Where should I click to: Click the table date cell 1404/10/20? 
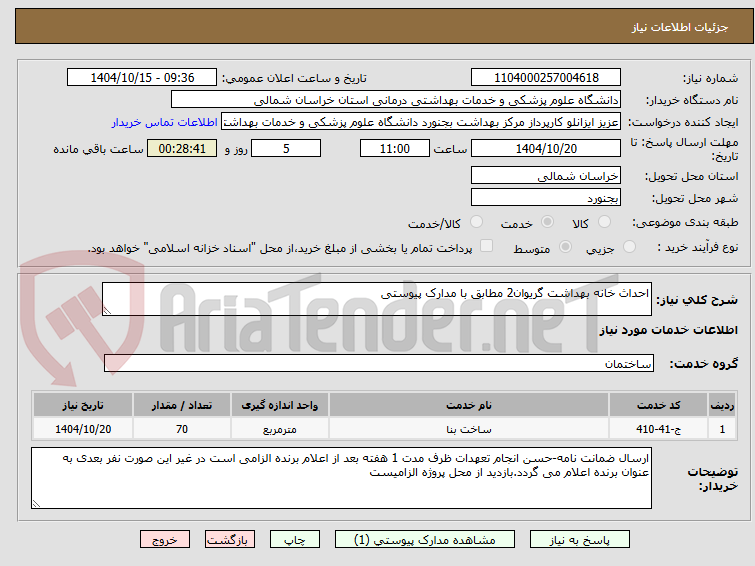(x=83, y=429)
